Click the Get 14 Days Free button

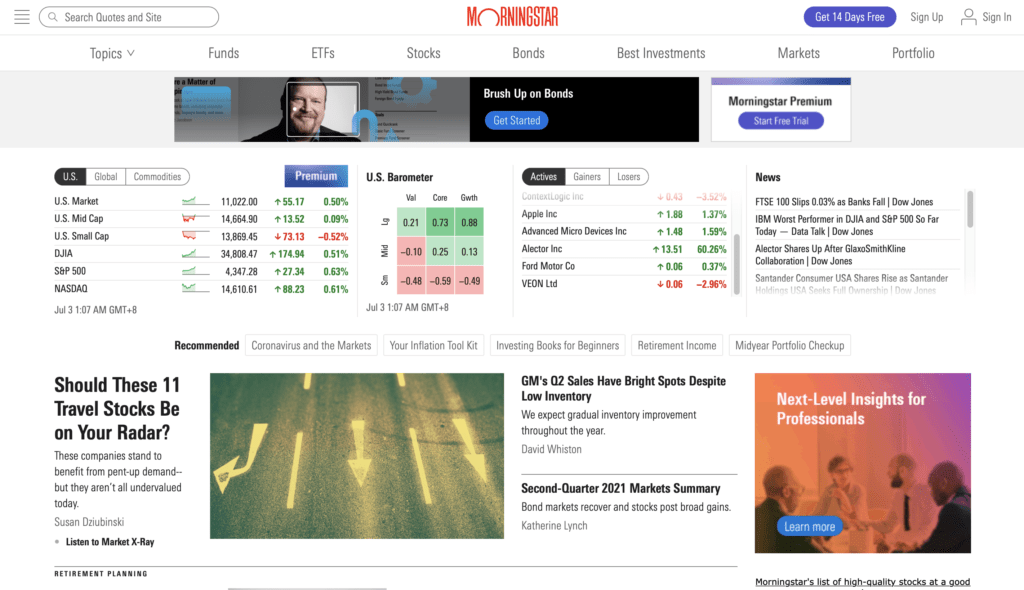[x=849, y=16]
